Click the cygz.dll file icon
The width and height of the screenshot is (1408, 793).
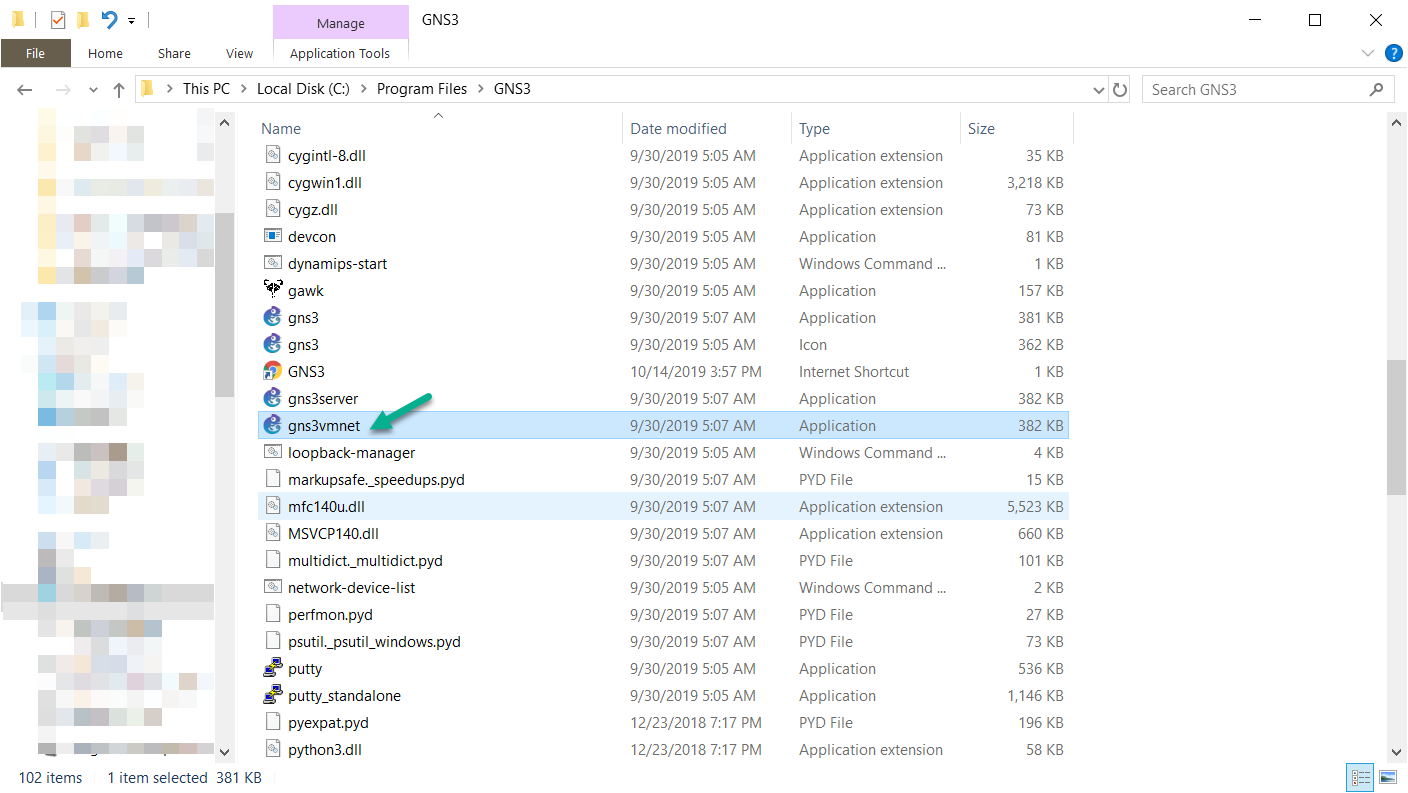(x=273, y=209)
